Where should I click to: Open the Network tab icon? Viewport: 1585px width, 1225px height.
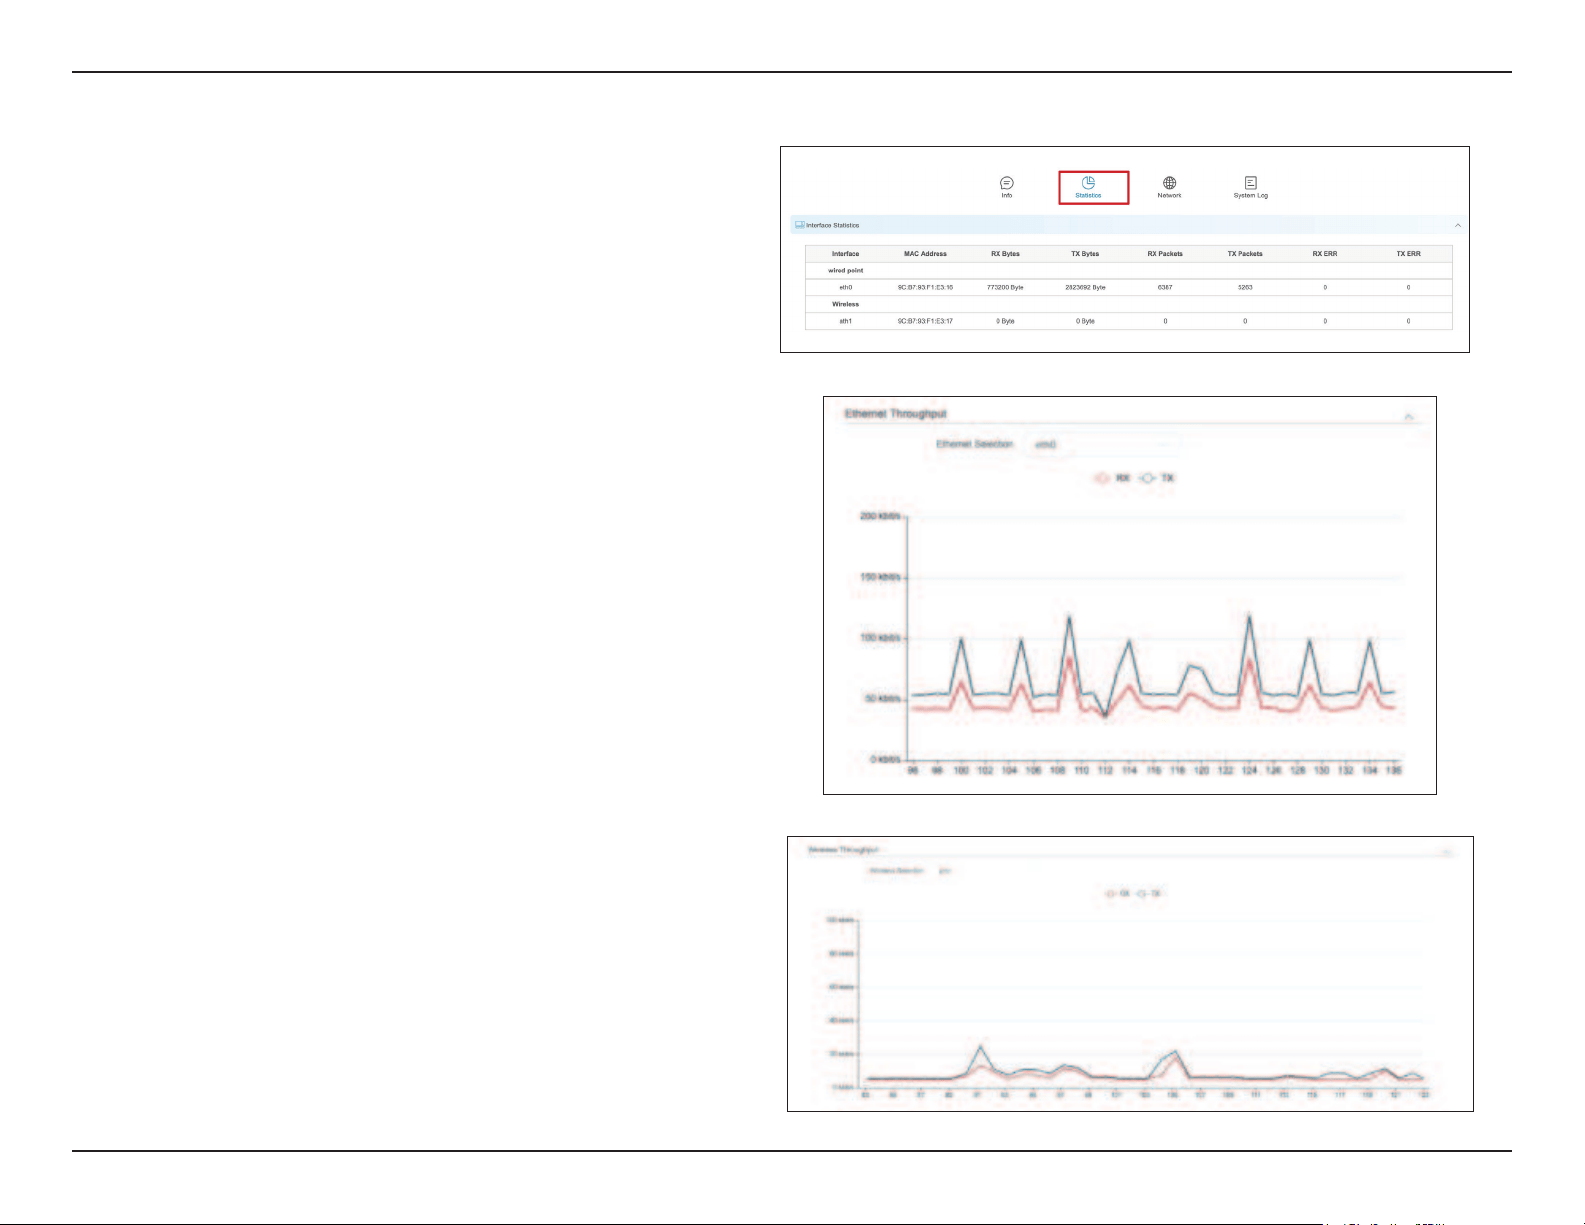[x=1169, y=183]
